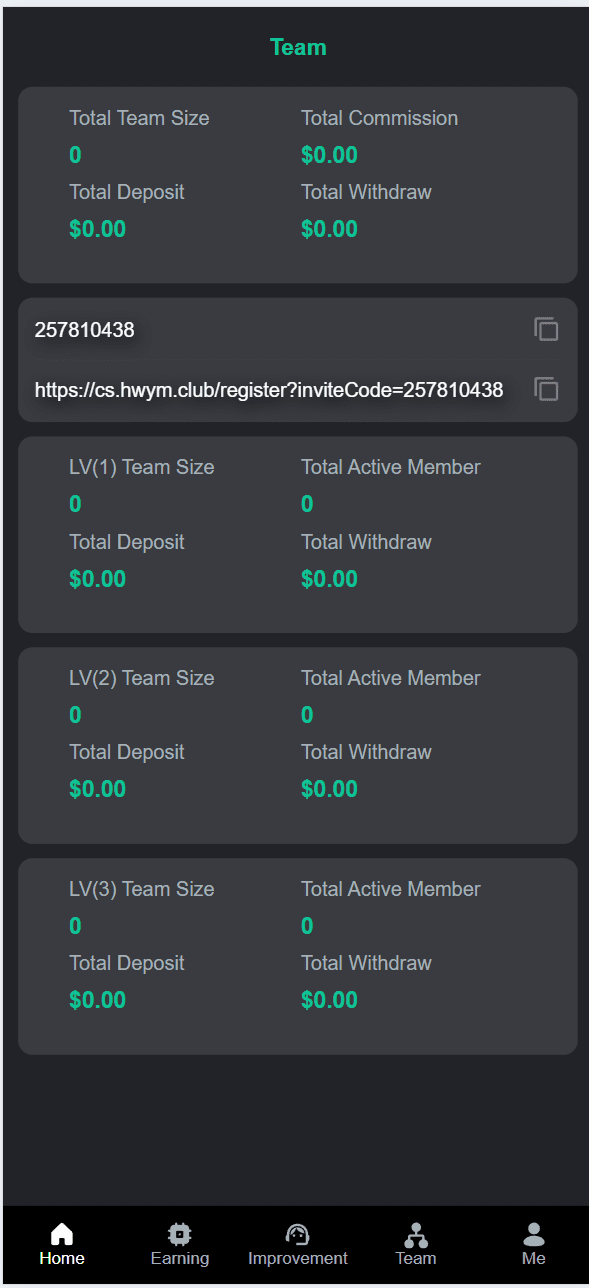Tap LV(1) Total Active Member count
589x1288 pixels.
click(307, 504)
